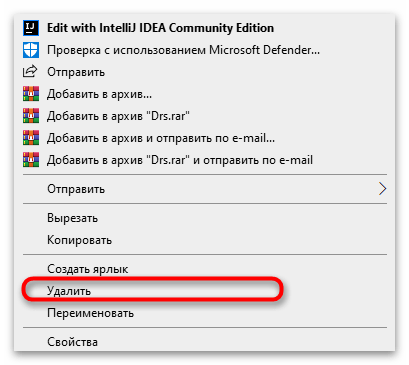Click WinRAR icon beside '"Drs.rar" и отправить по e-mail'

pyautogui.click(x=31, y=160)
